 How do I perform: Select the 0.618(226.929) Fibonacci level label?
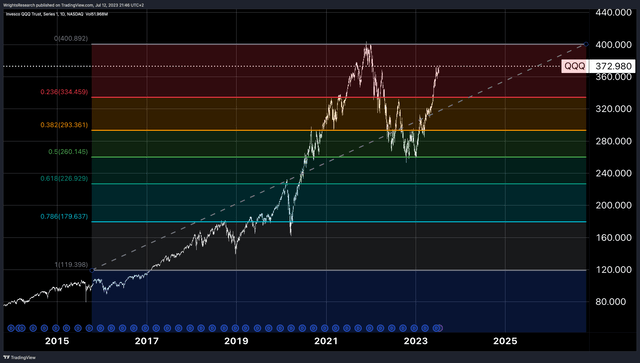(x=64, y=178)
